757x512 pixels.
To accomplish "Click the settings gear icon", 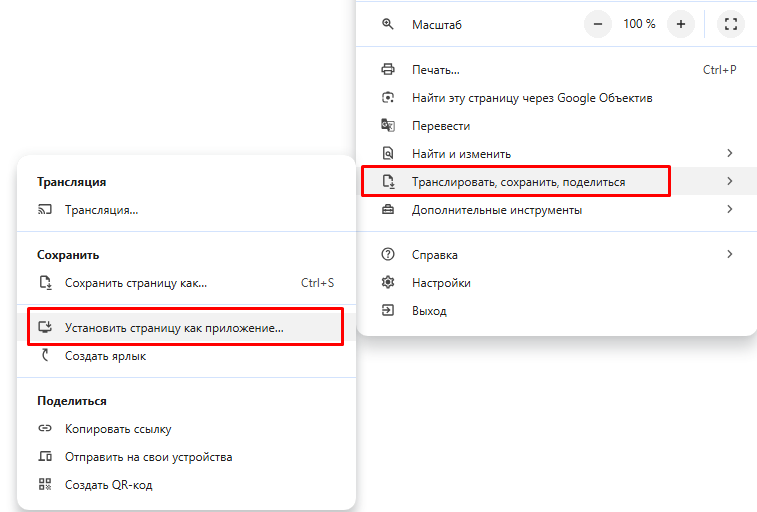I will [388, 283].
